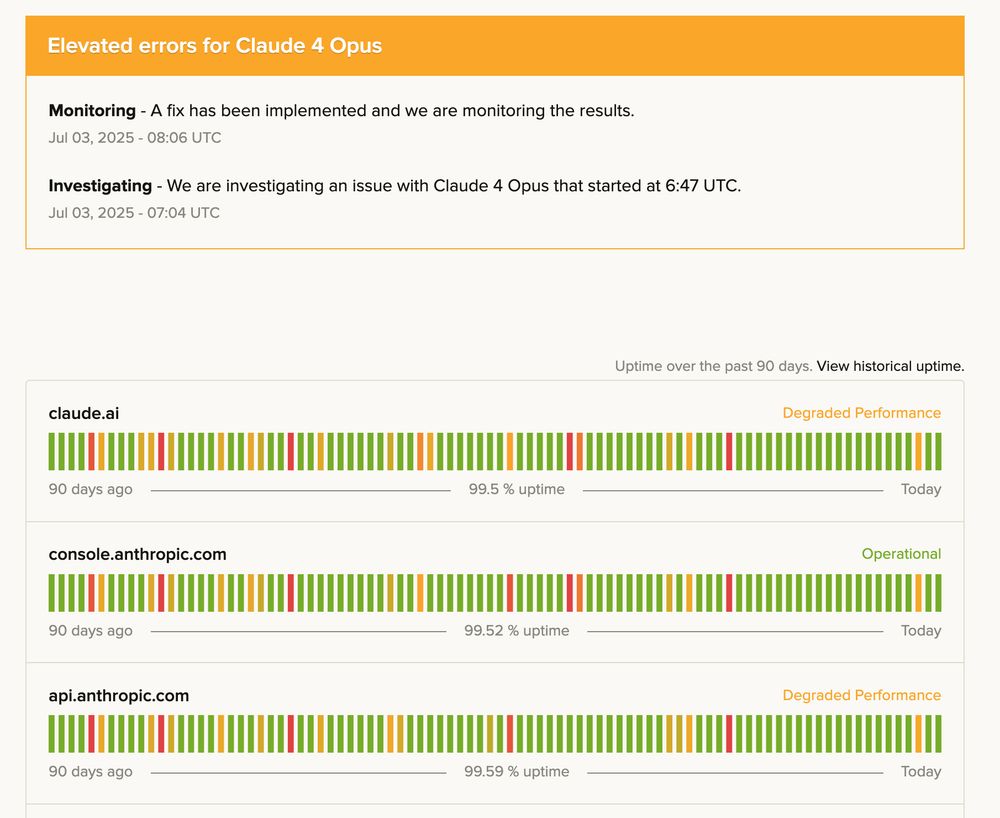
Task: Open the 'Elevated errors for Claude 4 Opus' incident
Action: pyautogui.click(x=214, y=46)
